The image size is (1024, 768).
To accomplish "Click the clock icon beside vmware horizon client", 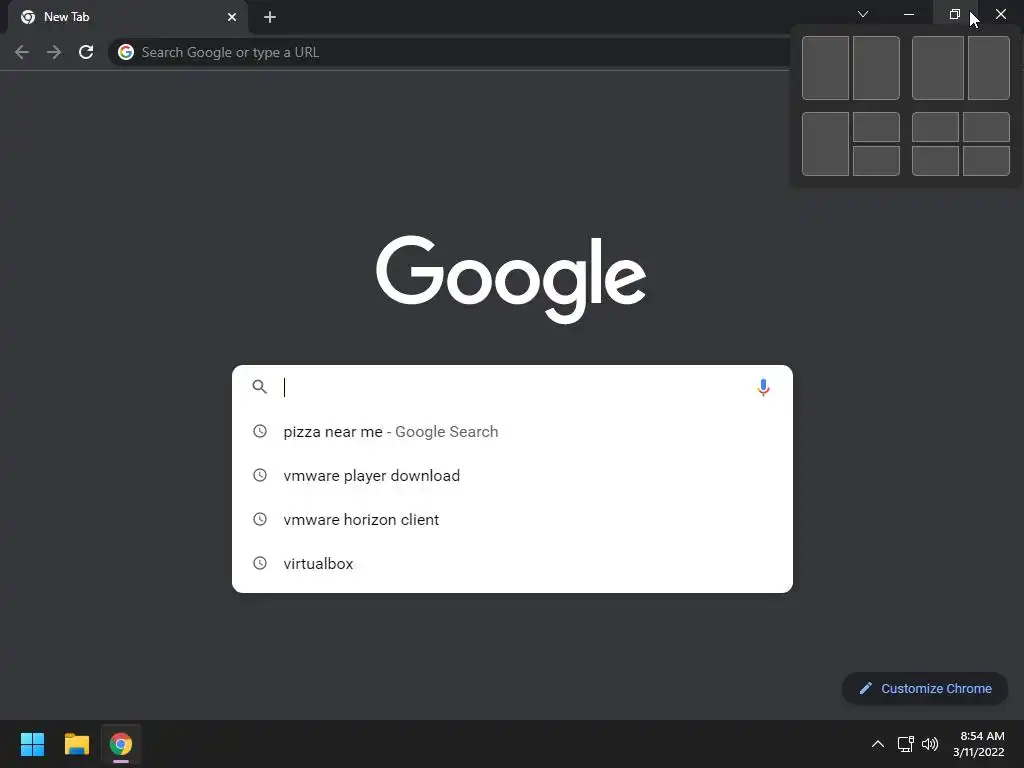I will 260,519.
